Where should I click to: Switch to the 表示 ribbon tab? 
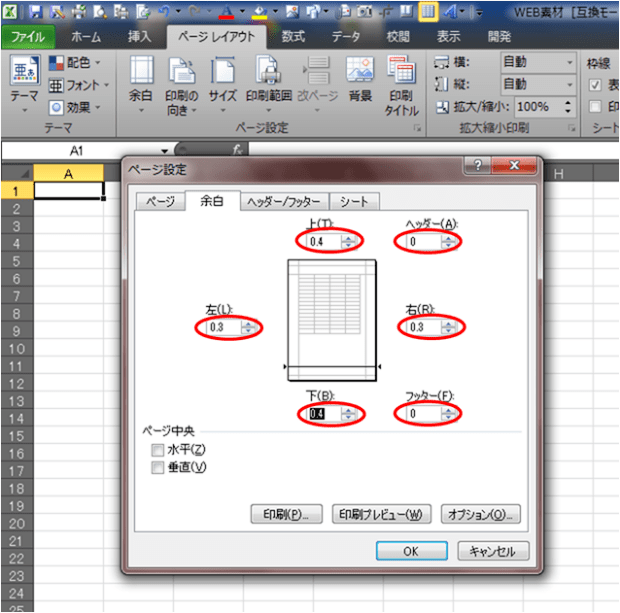point(448,37)
